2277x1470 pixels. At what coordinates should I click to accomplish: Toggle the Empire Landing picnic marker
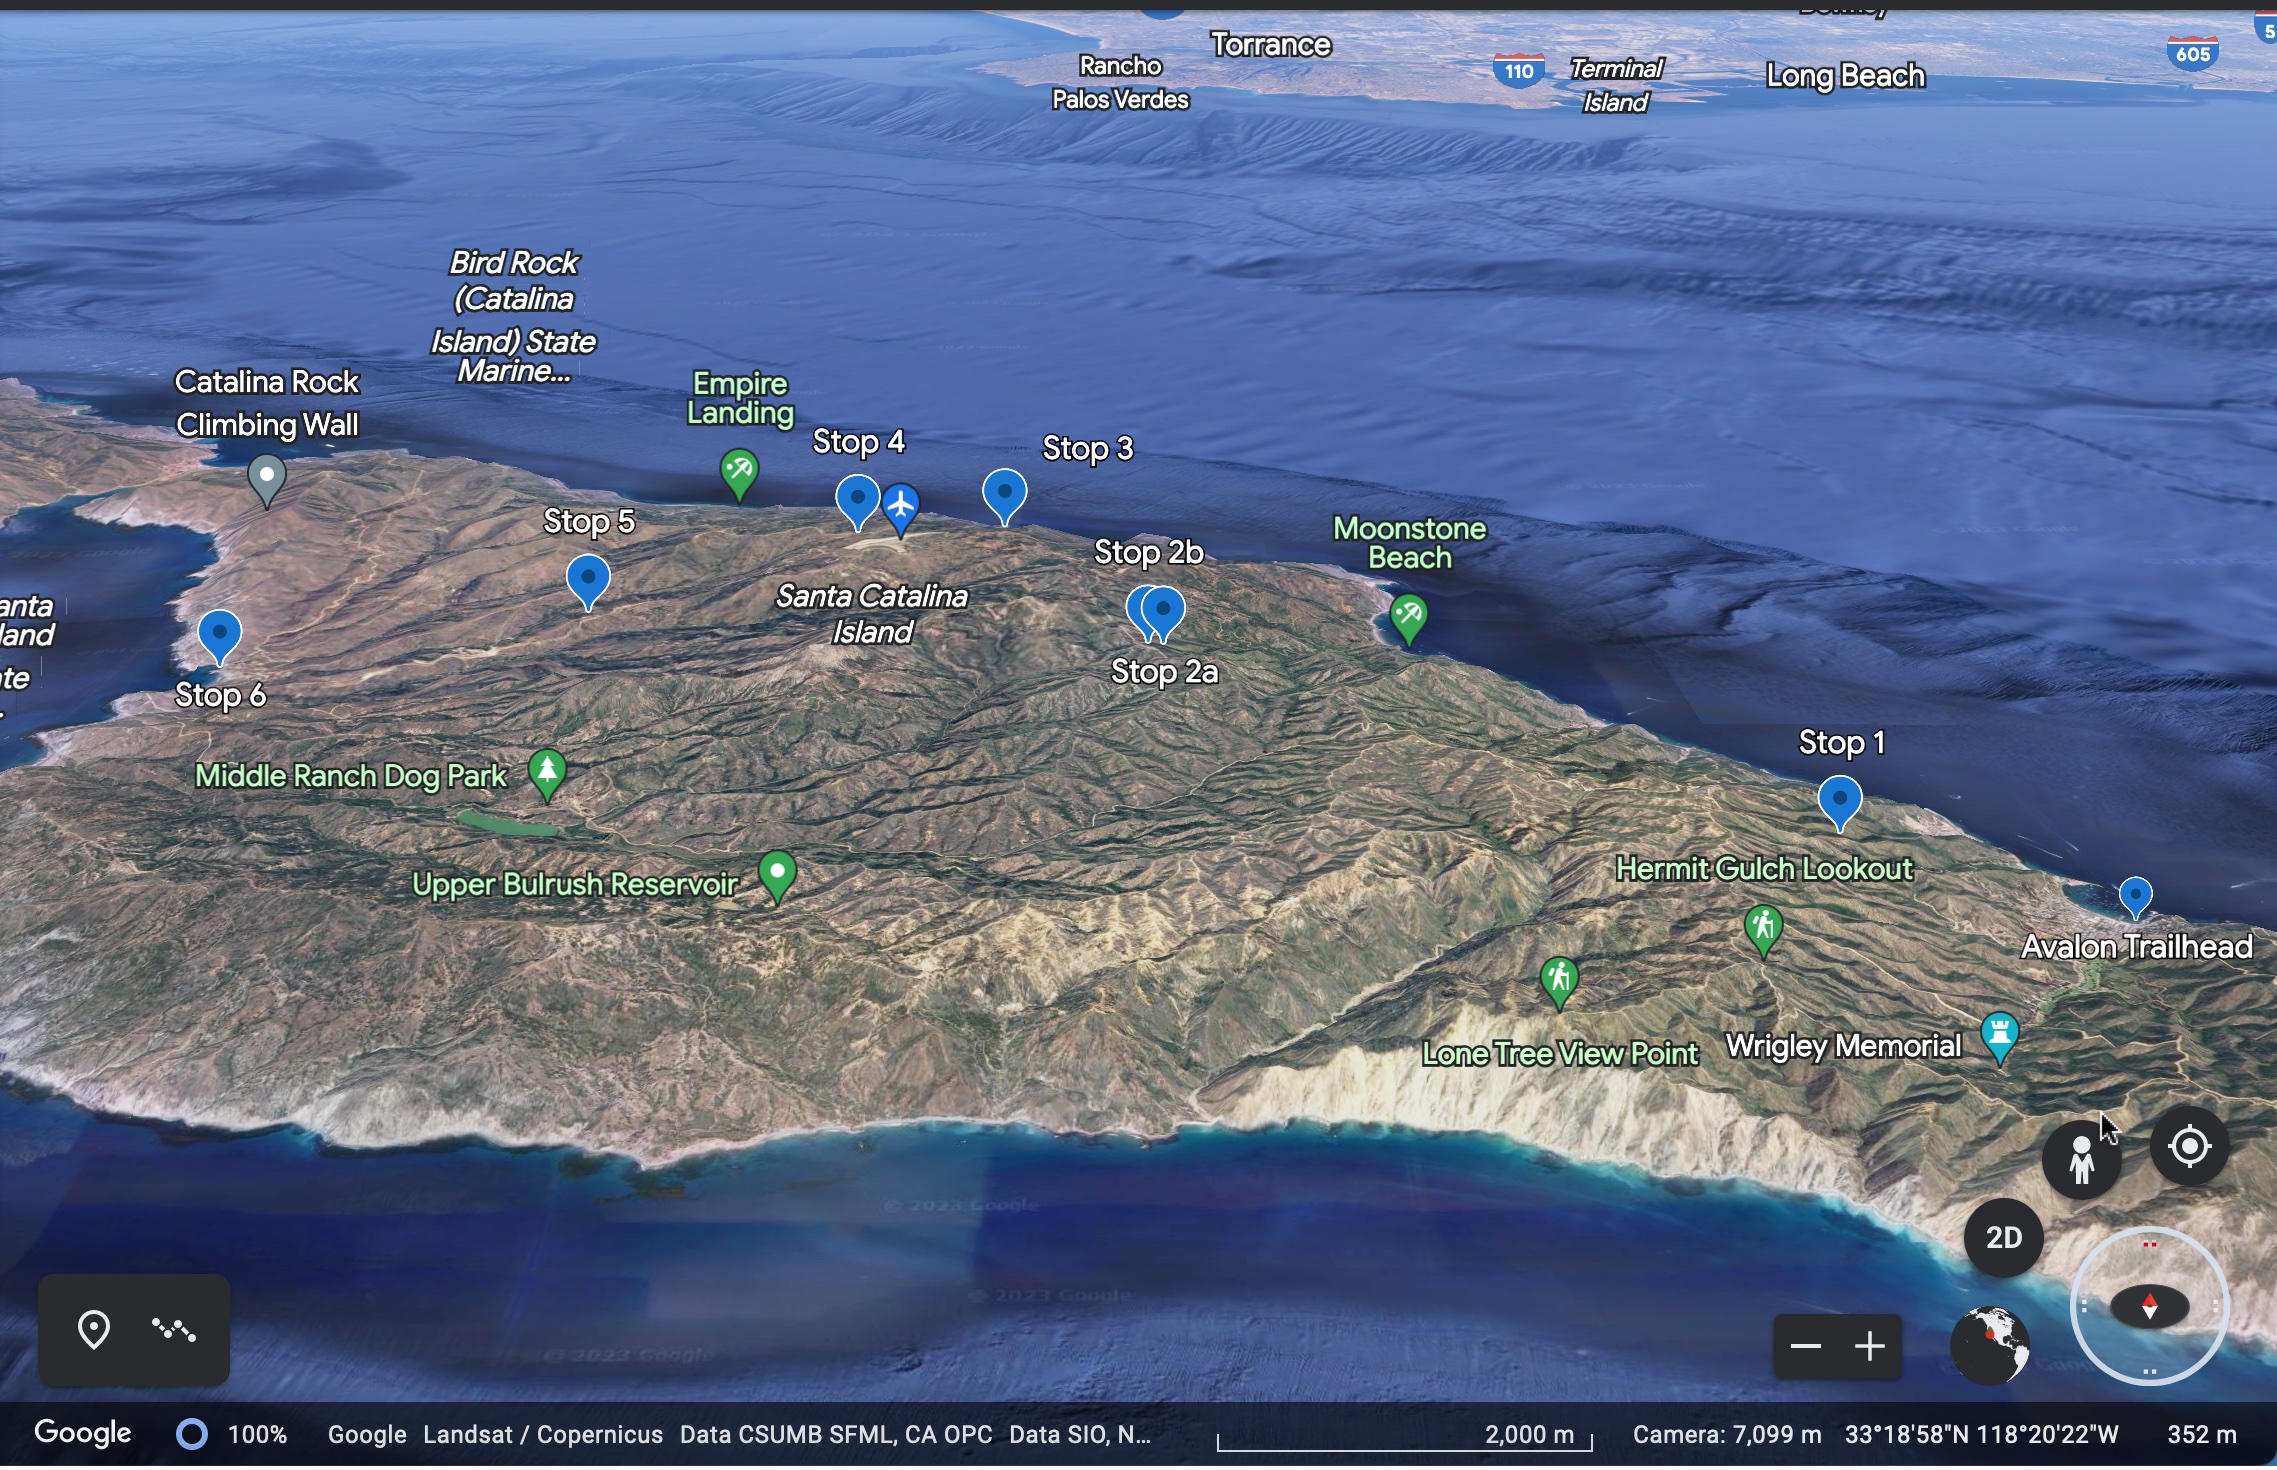point(738,470)
